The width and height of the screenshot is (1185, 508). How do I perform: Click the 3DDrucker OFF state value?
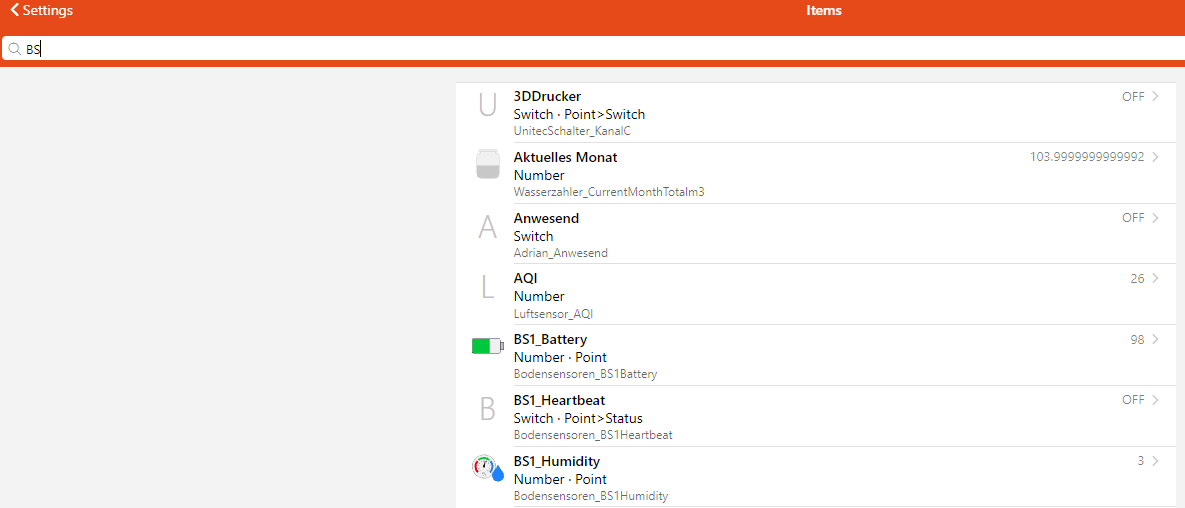point(1133,97)
